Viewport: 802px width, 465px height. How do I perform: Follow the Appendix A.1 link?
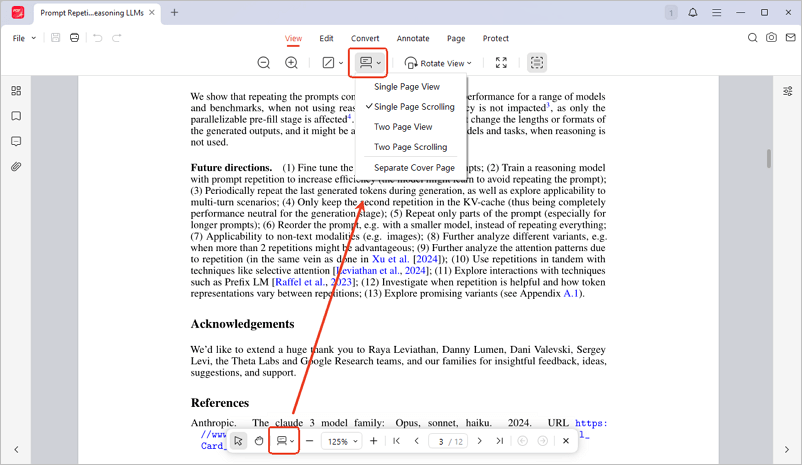(x=570, y=294)
